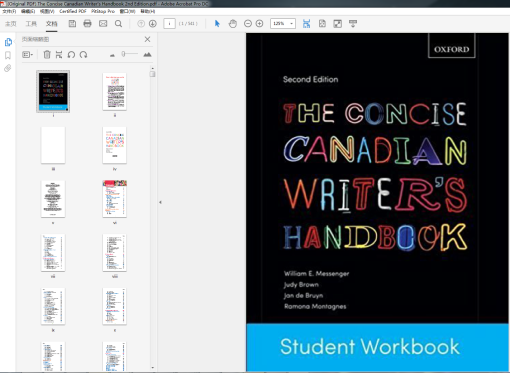Viewport: 510px width, 373px height.
Task: Open the search magnifier tool
Action: coord(118,24)
